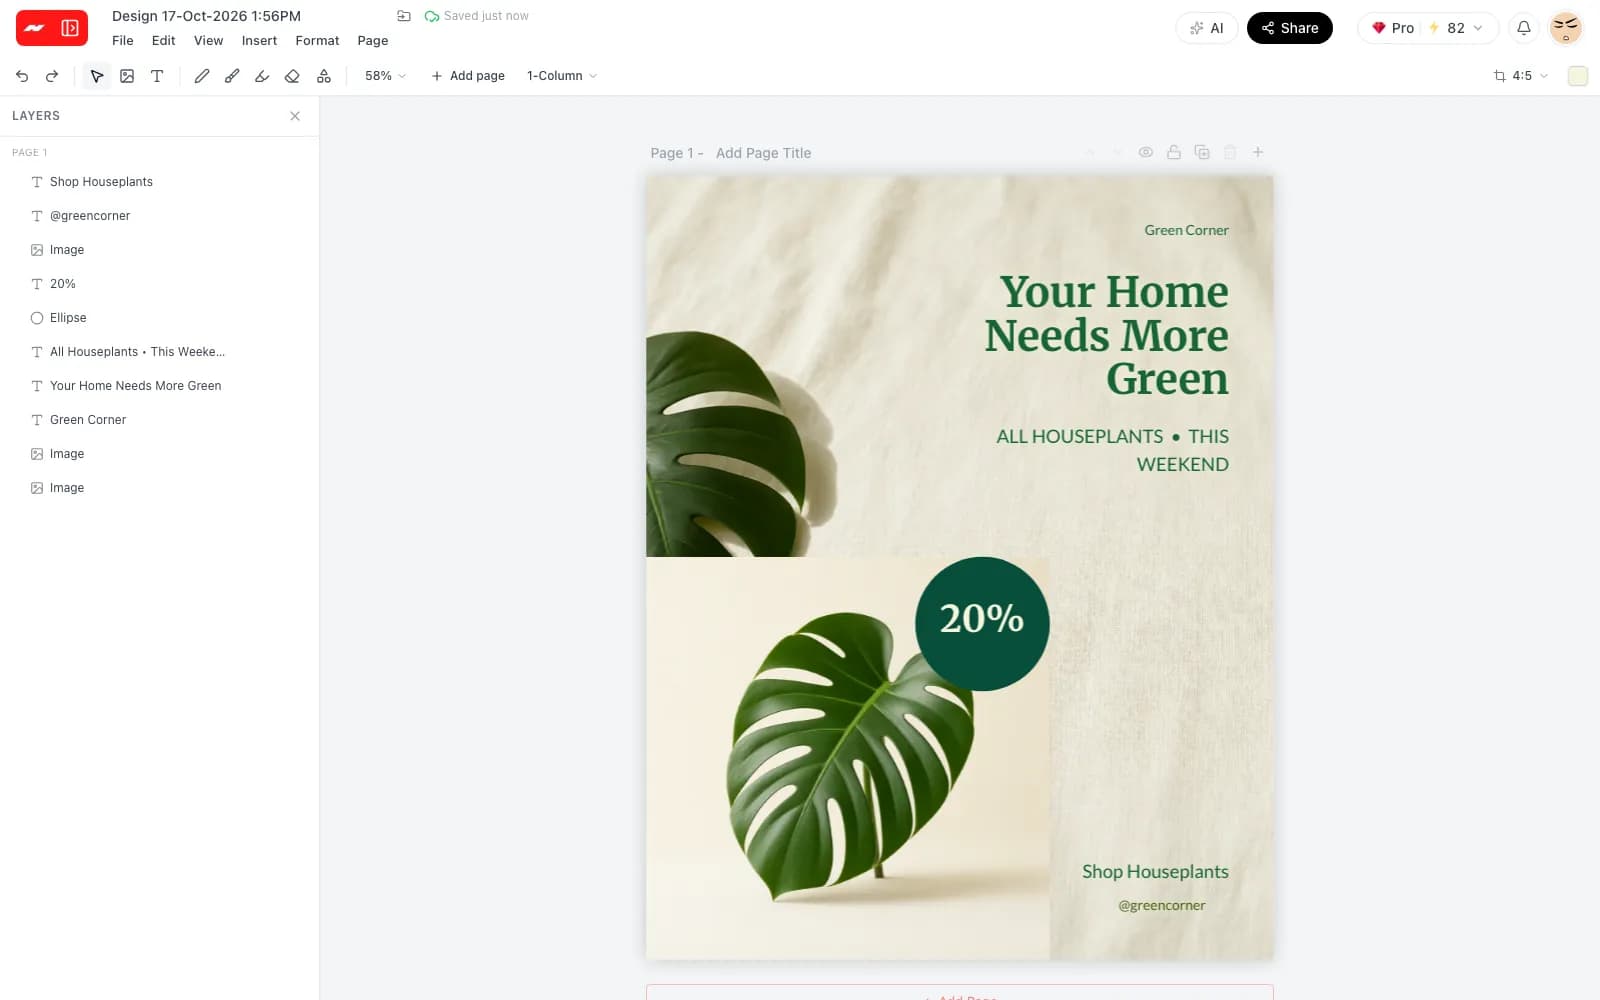Click the Add page button

[468, 76]
